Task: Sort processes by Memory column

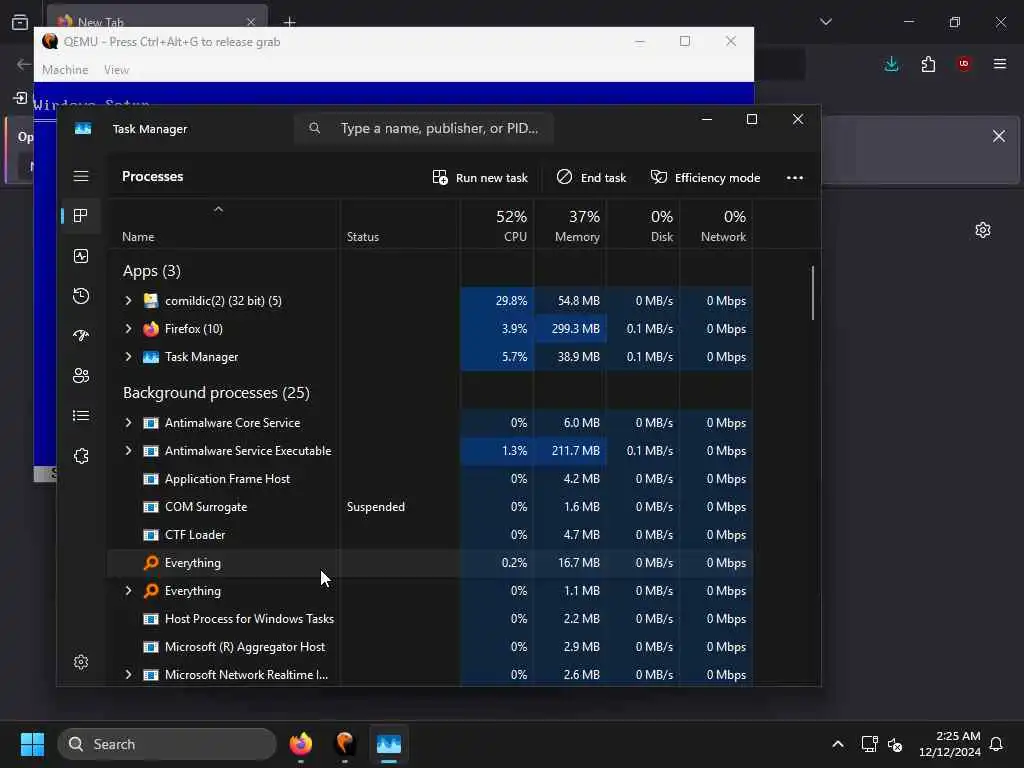Action: [570, 225]
